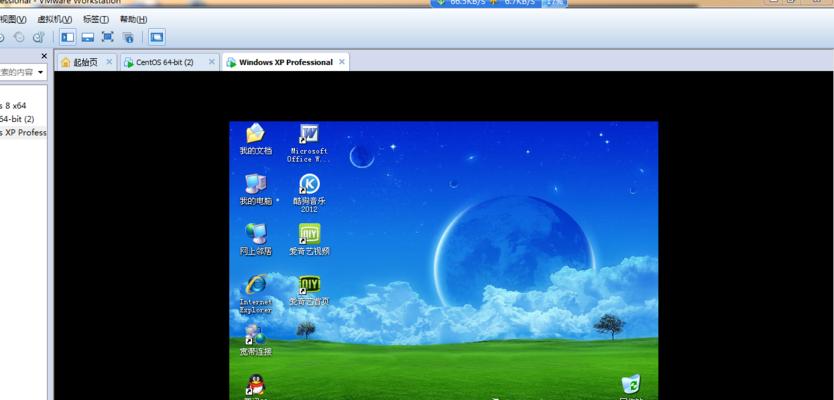
Task: Toggle the console view toolbar icon
Action: (x=157, y=37)
